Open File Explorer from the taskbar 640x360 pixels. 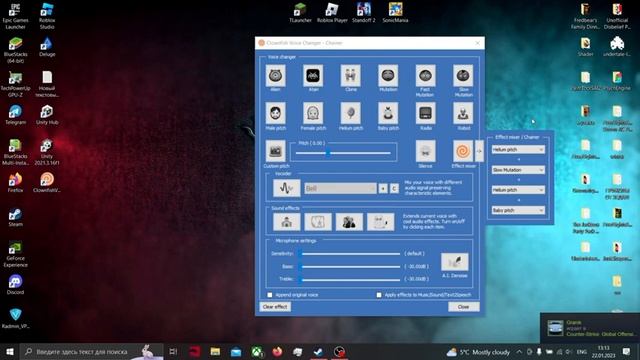click(215, 351)
